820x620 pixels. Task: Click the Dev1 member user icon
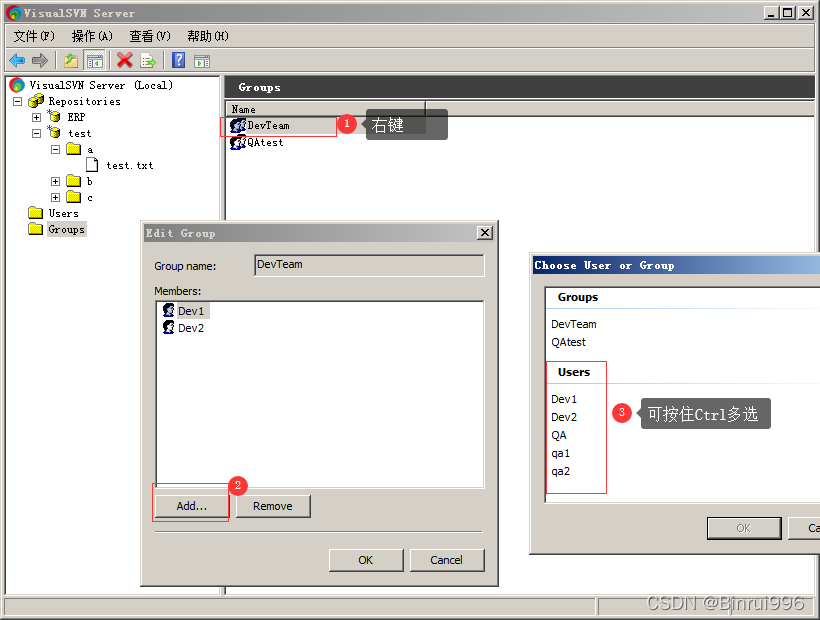[x=168, y=310]
